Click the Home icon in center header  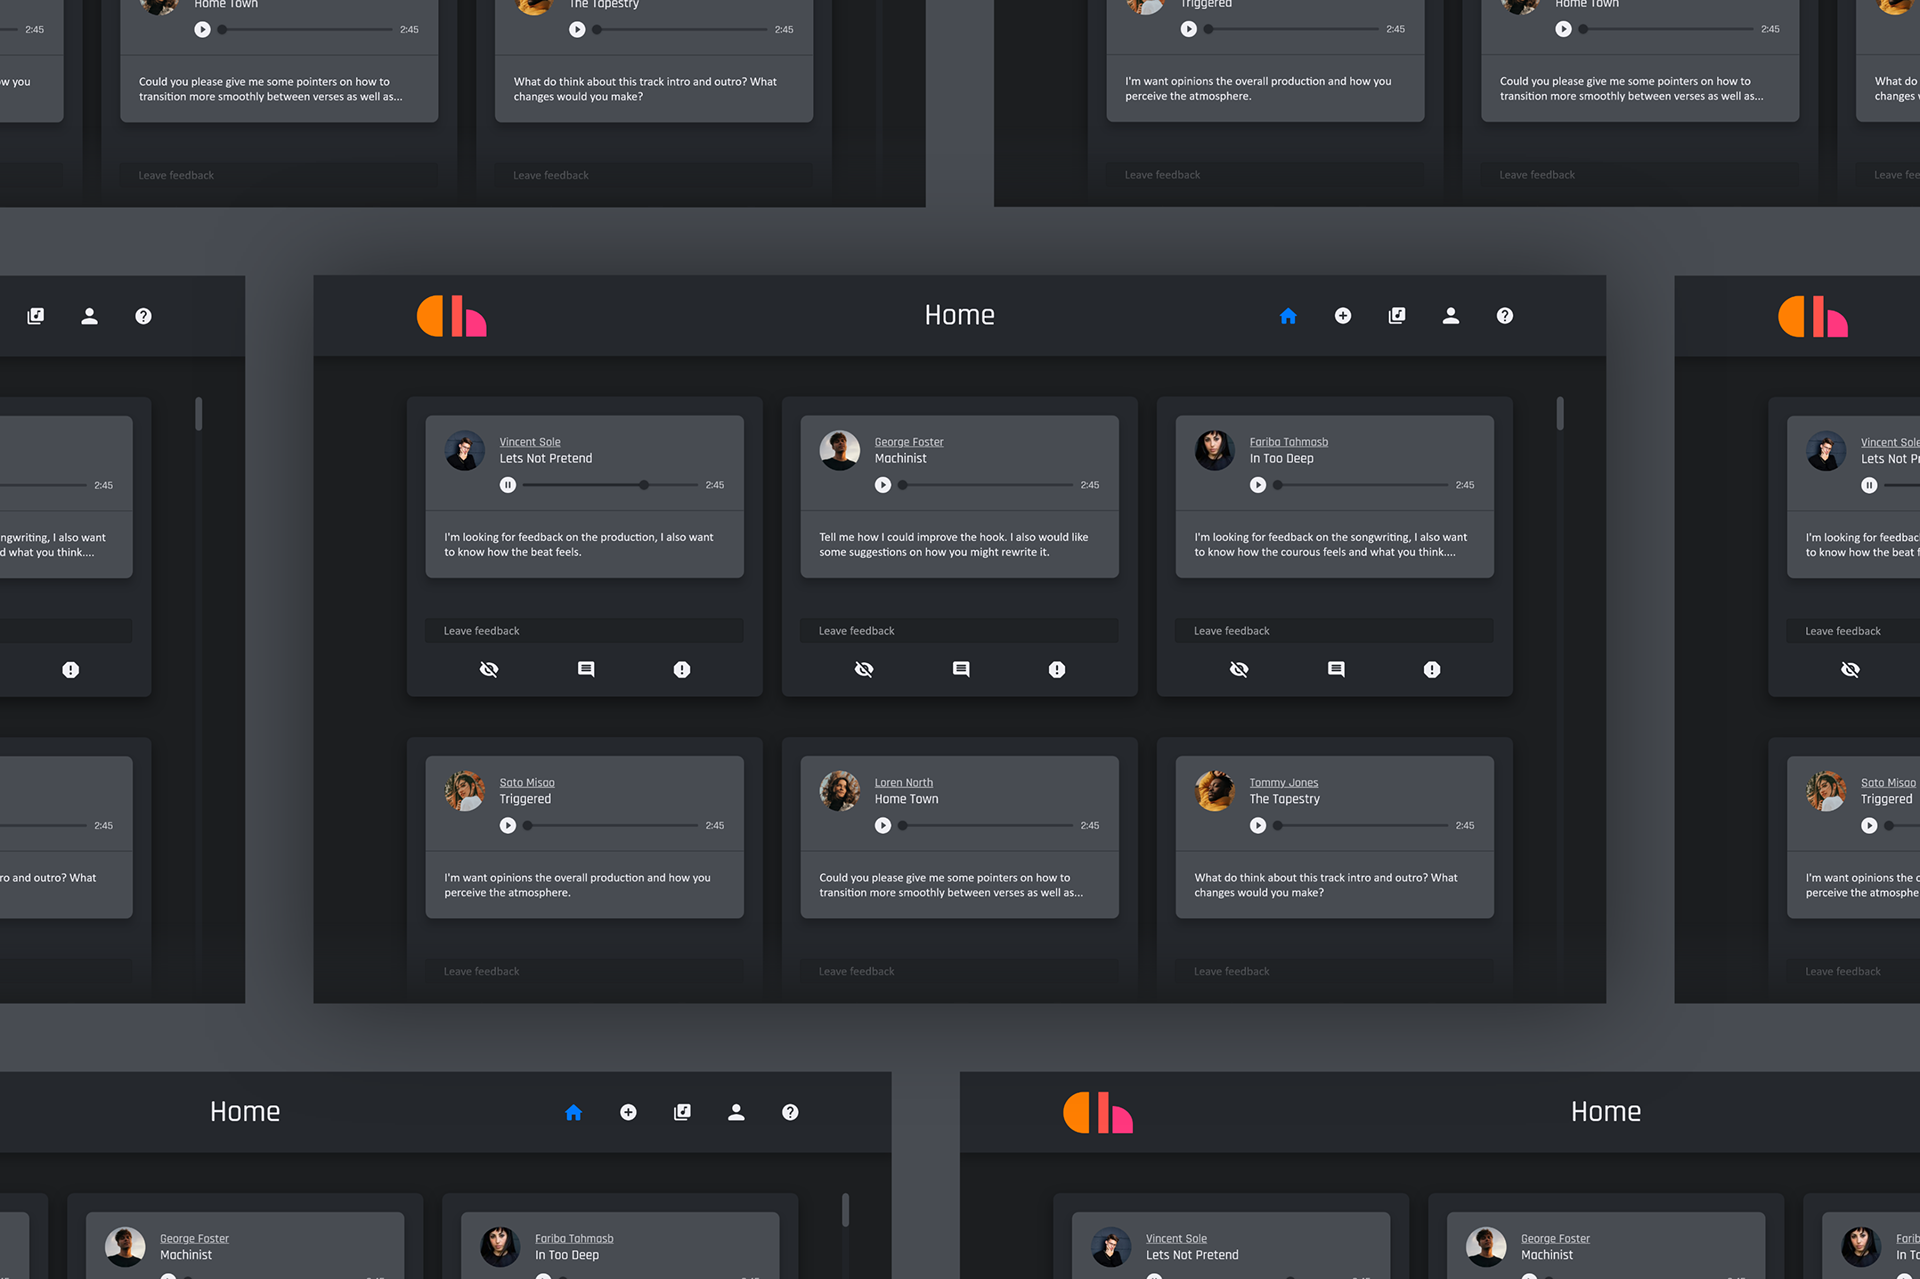coord(1288,316)
